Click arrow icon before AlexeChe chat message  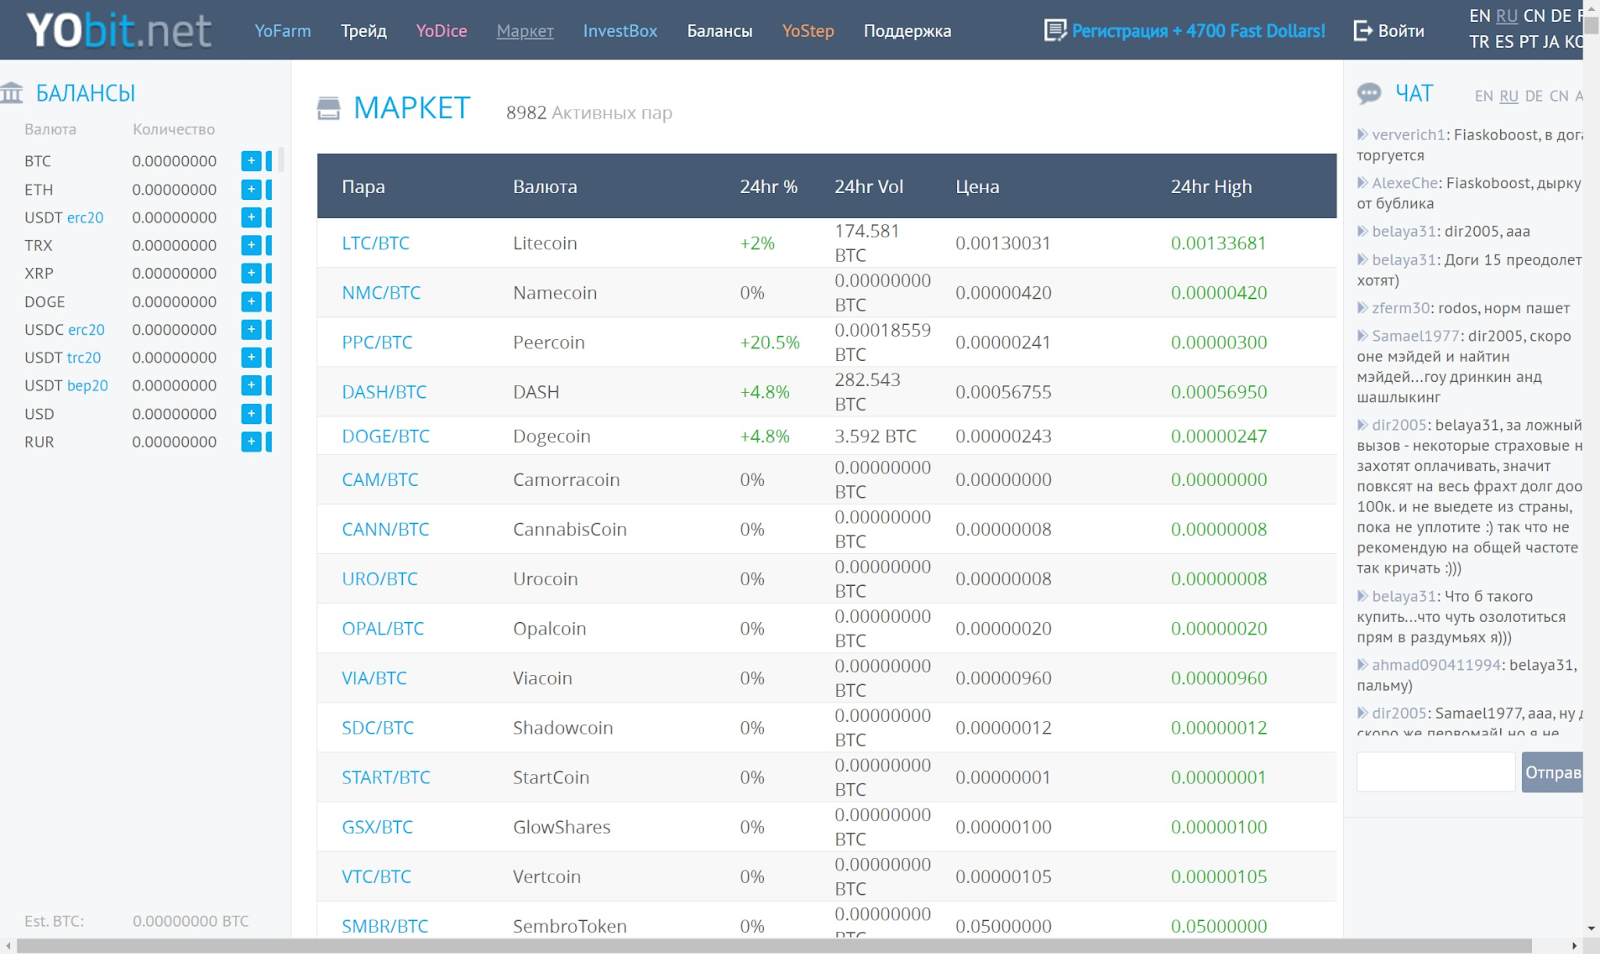click(1362, 182)
